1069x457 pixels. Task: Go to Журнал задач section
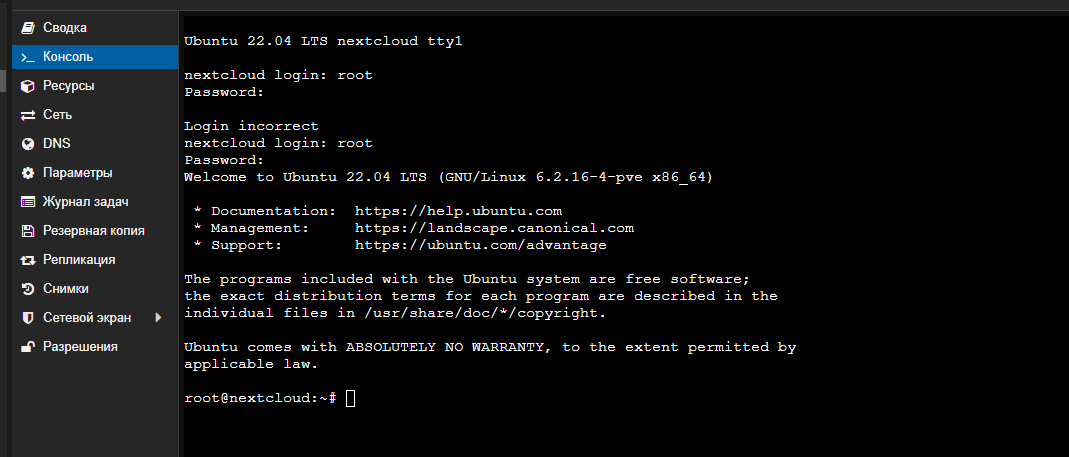(x=95, y=202)
